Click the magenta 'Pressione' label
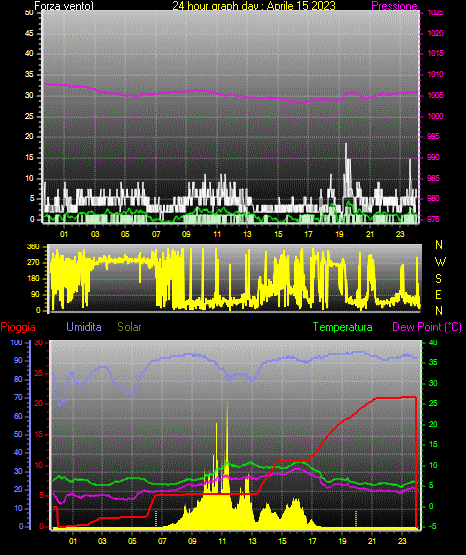Viewport: 466px width, 555px height. [x=394, y=6]
